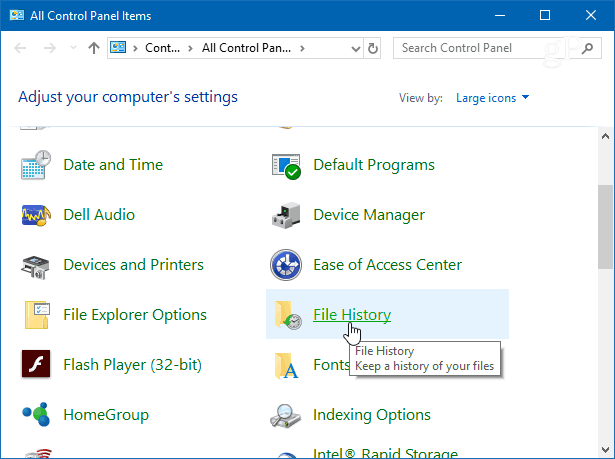Open the View by Large icons dropdown
Screen dimensions: 615x459
[492, 98]
